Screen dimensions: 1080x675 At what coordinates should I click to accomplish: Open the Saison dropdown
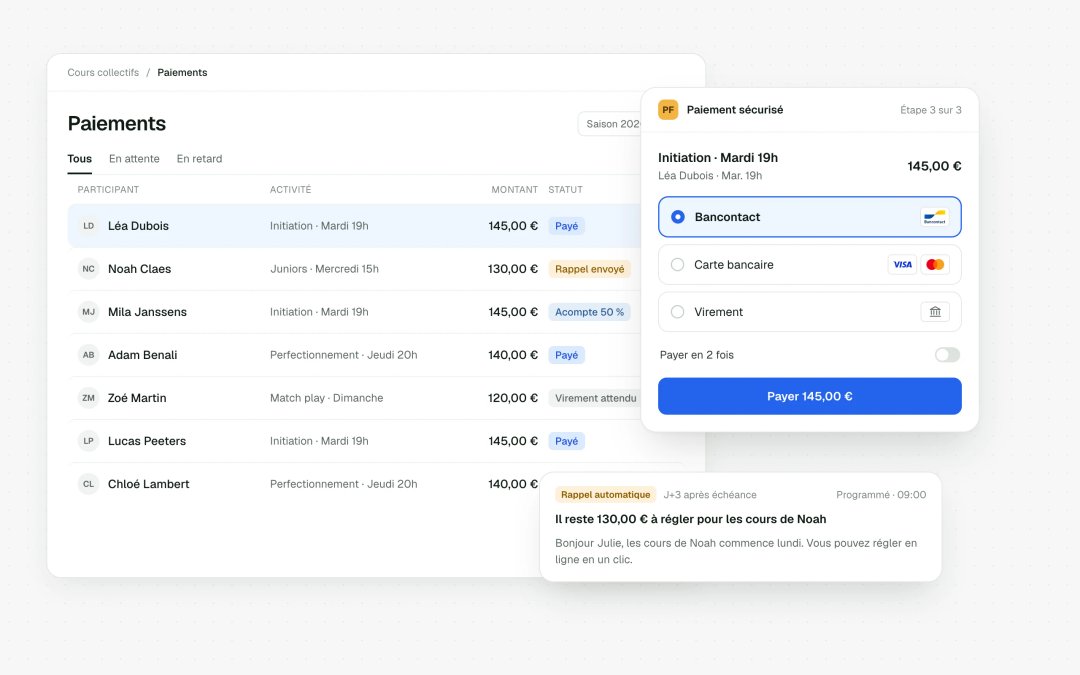[610, 124]
